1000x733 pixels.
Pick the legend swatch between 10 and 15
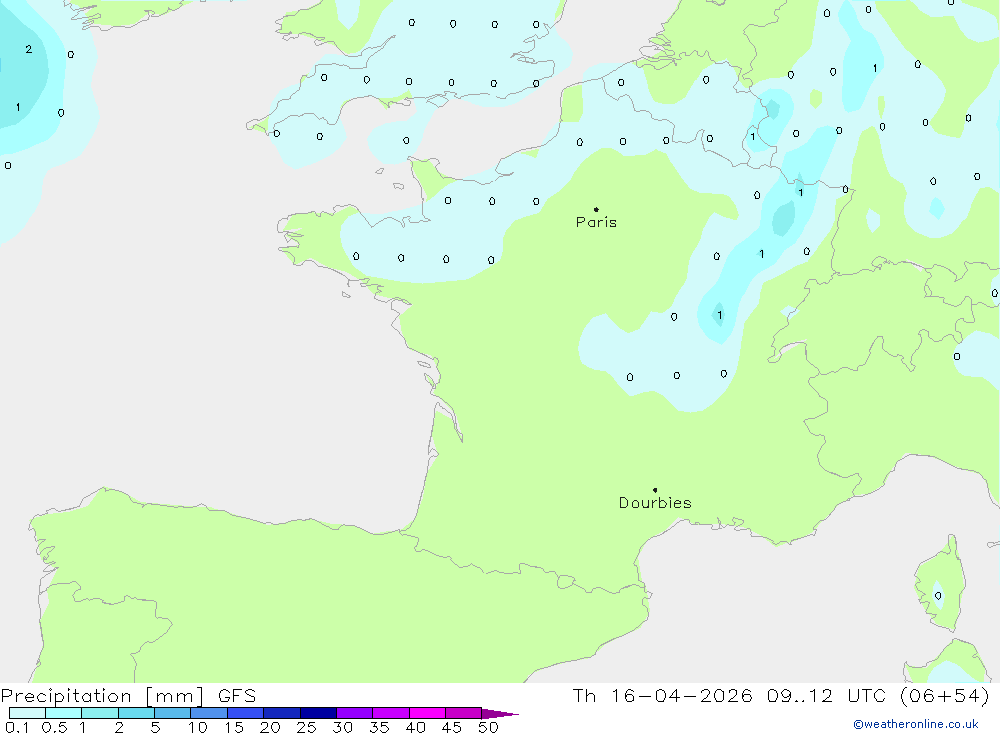(x=209, y=713)
